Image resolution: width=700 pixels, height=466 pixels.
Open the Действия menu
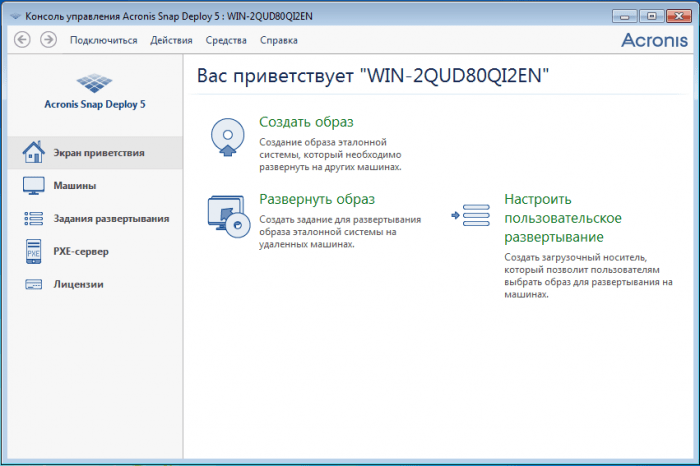[171, 40]
